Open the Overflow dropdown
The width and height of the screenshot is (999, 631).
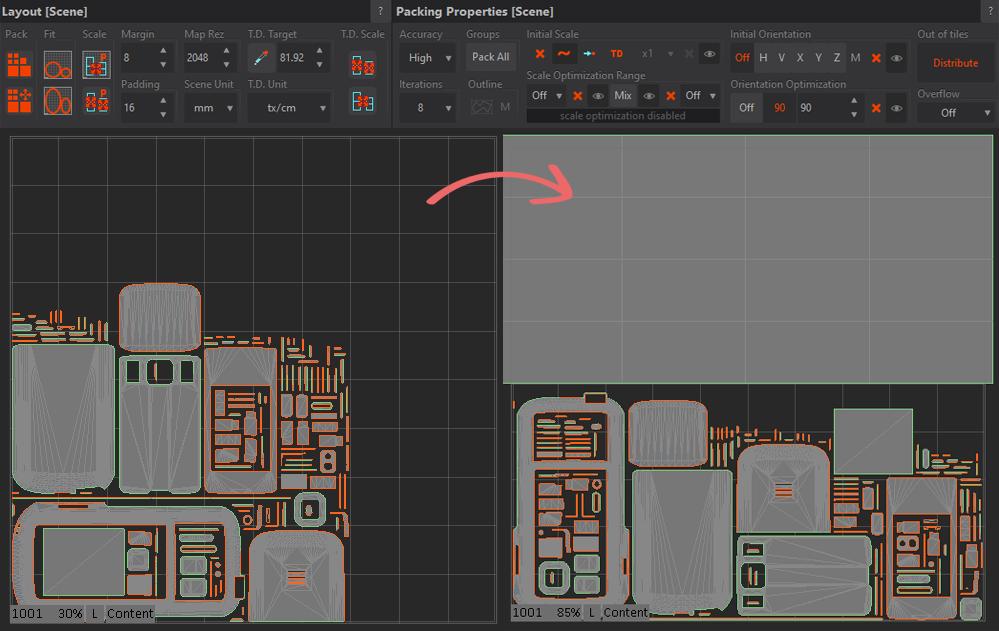pyautogui.click(x=953, y=113)
